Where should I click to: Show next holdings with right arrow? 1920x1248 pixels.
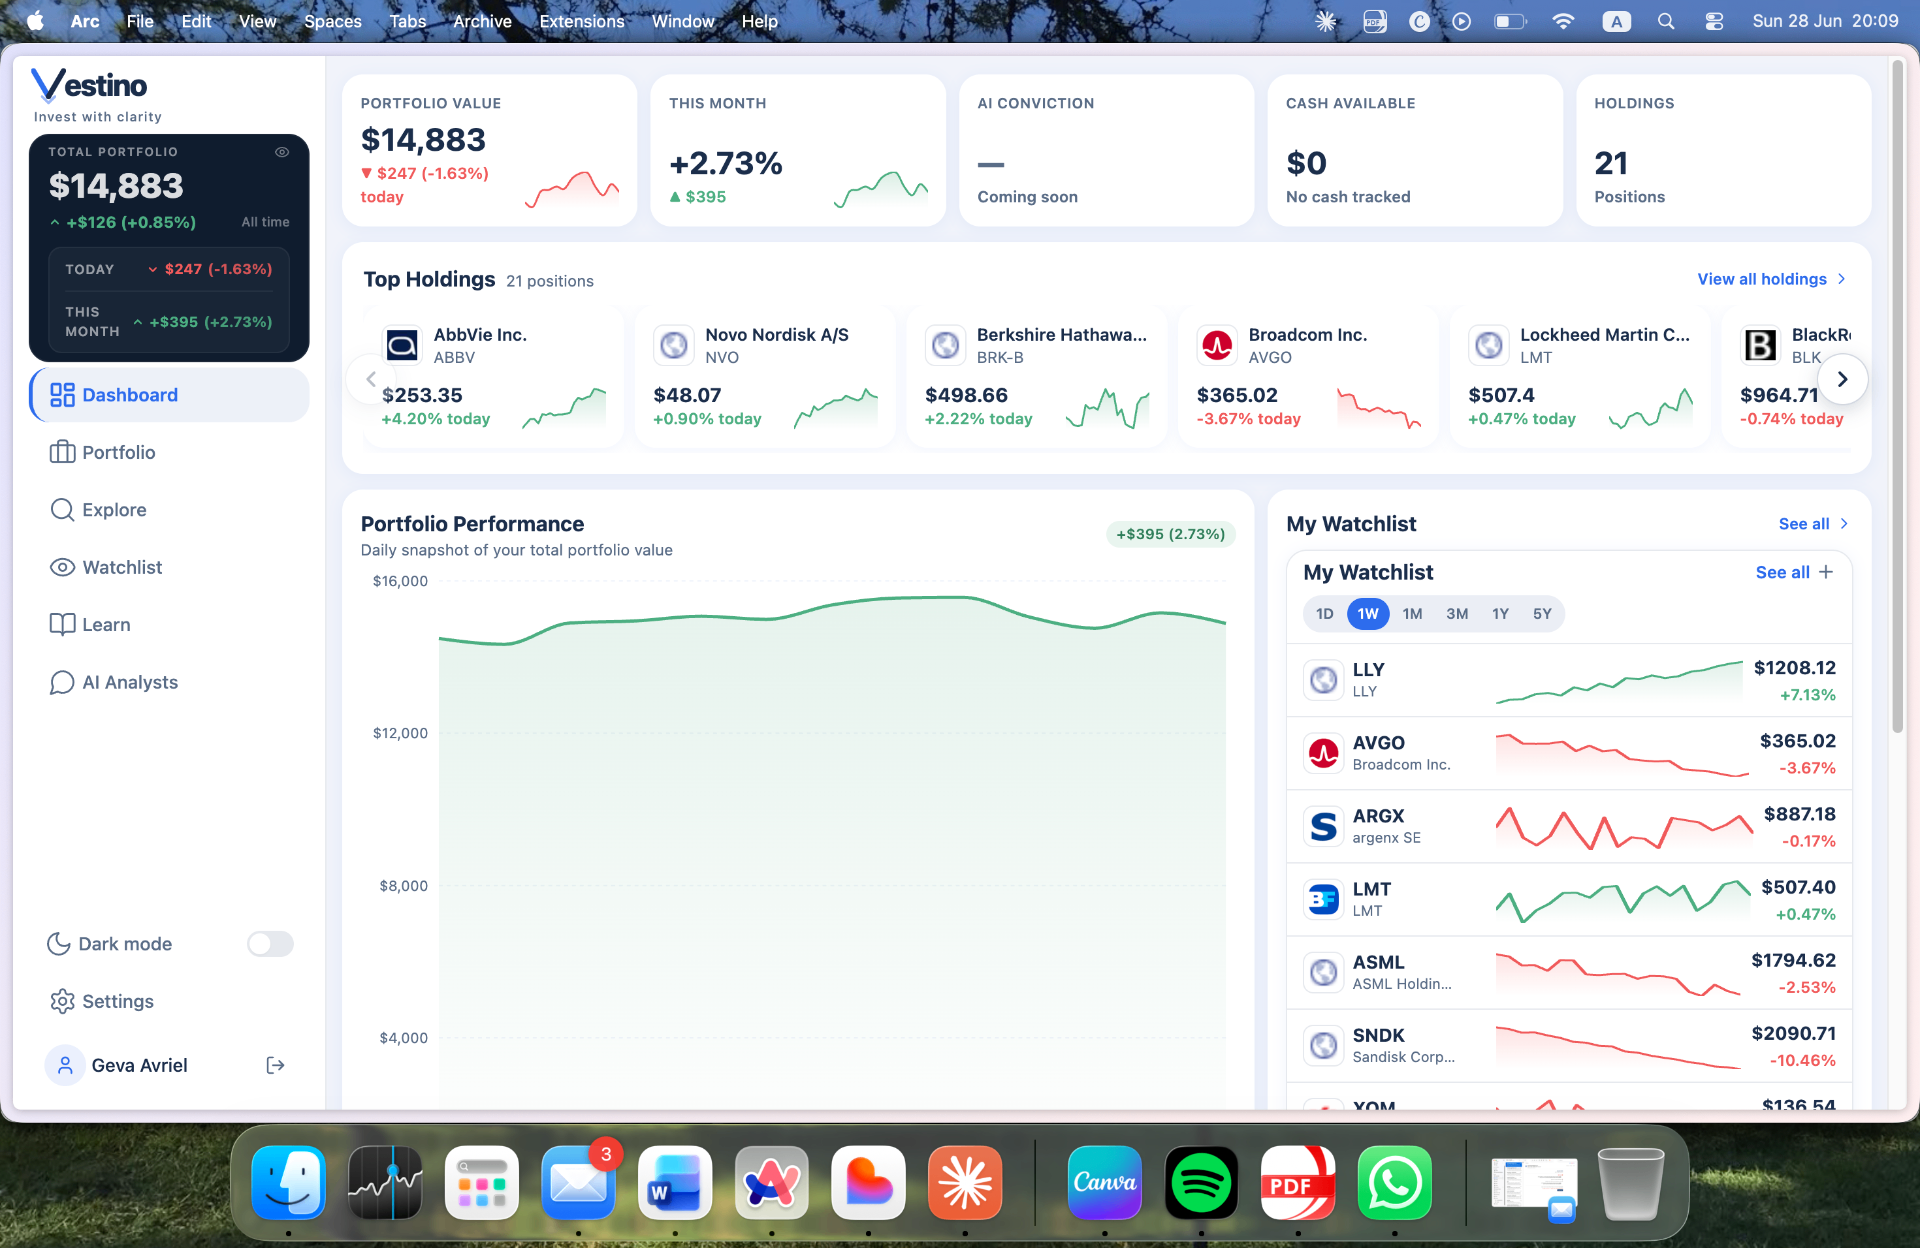pyautogui.click(x=1842, y=379)
